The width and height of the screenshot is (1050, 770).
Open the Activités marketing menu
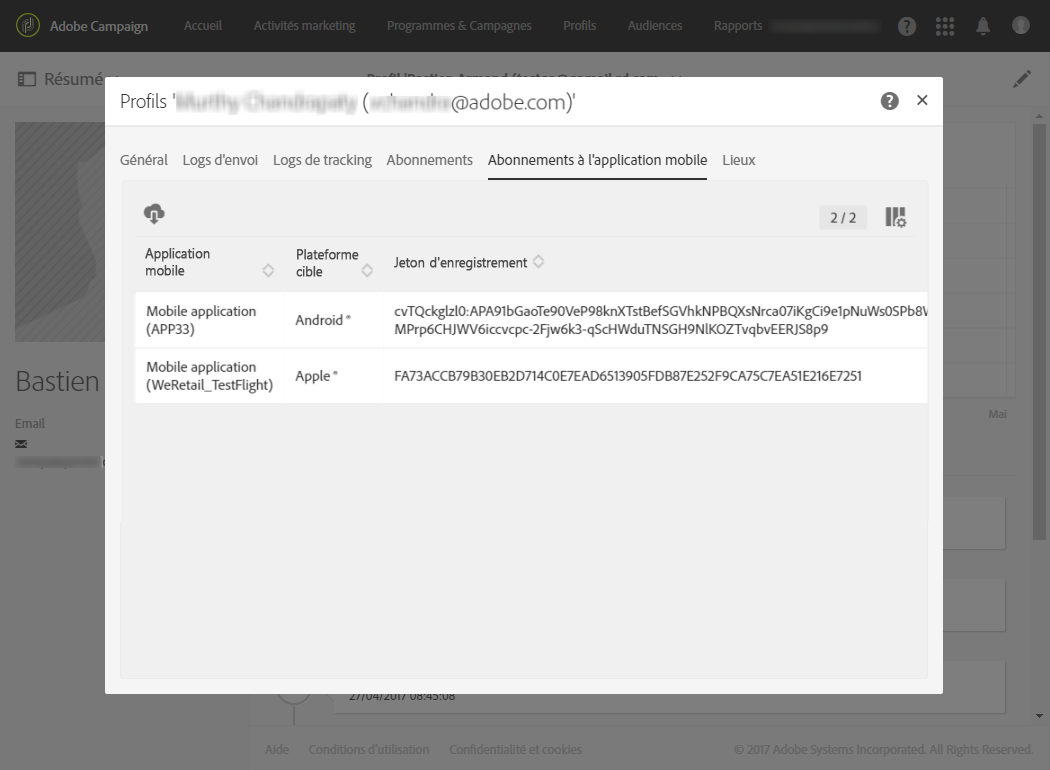(305, 25)
